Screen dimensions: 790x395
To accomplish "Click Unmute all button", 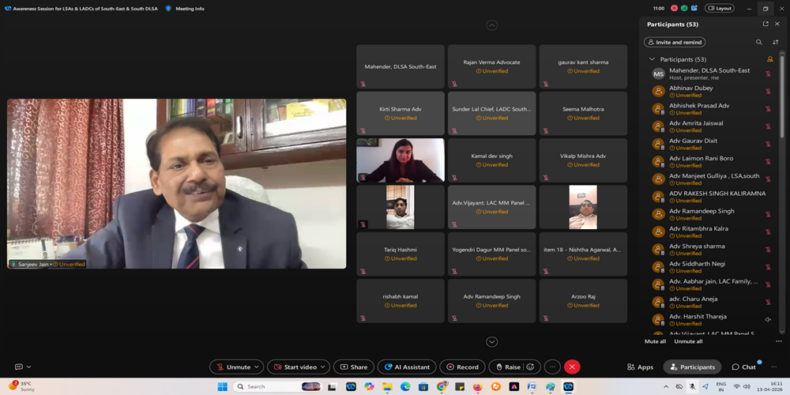I will (688, 341).
